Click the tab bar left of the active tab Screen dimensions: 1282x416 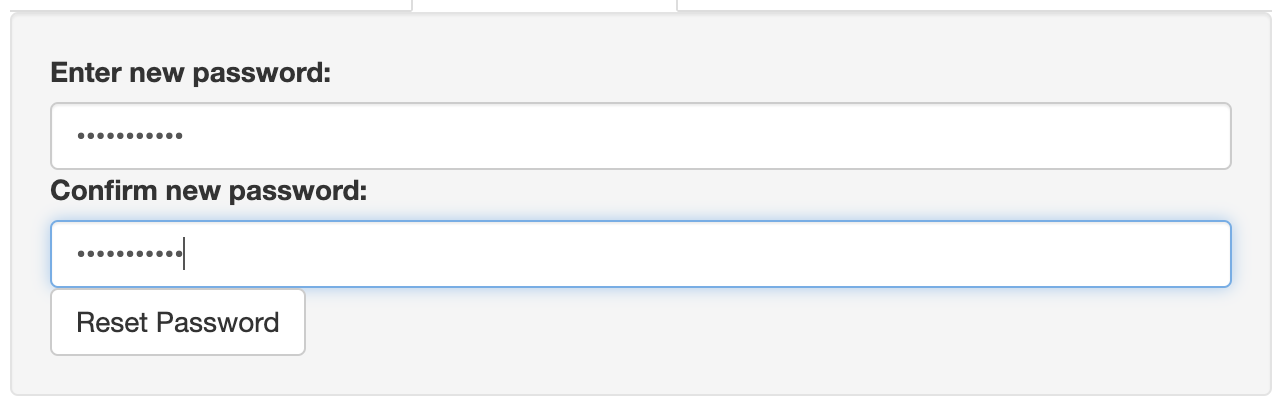pyautogui.click(x=200, y=5)
